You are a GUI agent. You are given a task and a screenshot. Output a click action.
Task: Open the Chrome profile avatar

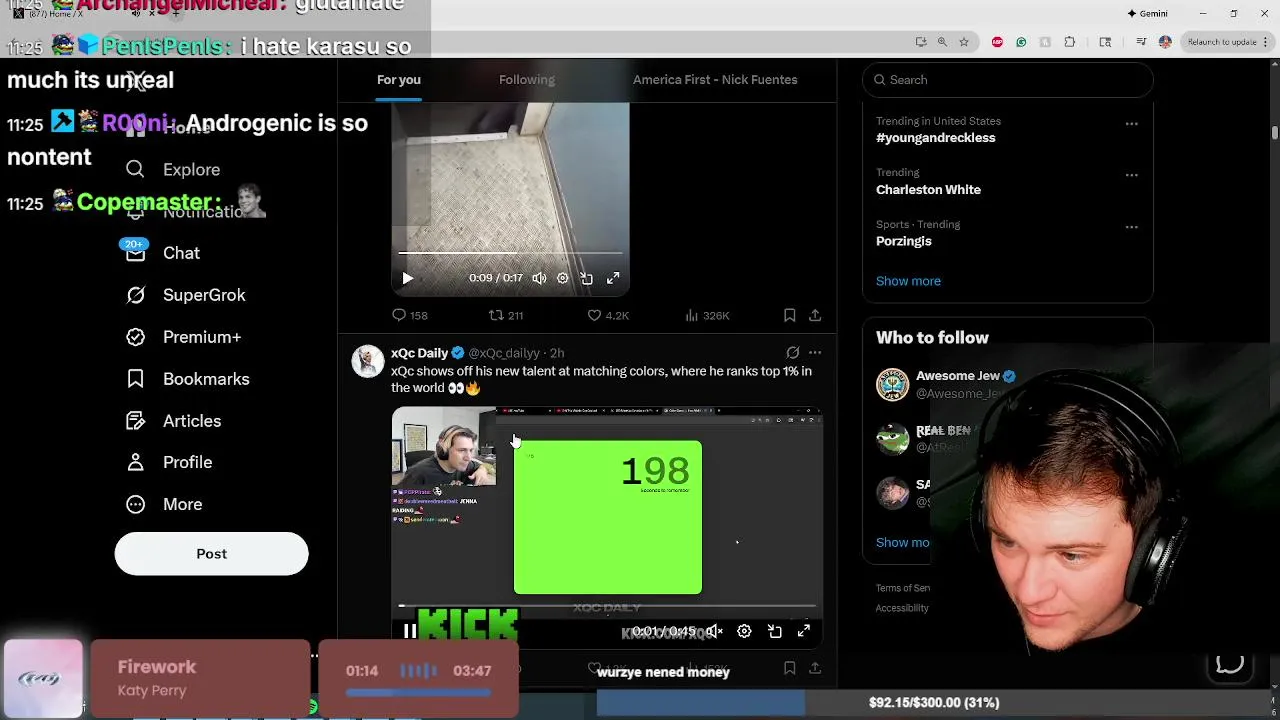coord(1165,42)
